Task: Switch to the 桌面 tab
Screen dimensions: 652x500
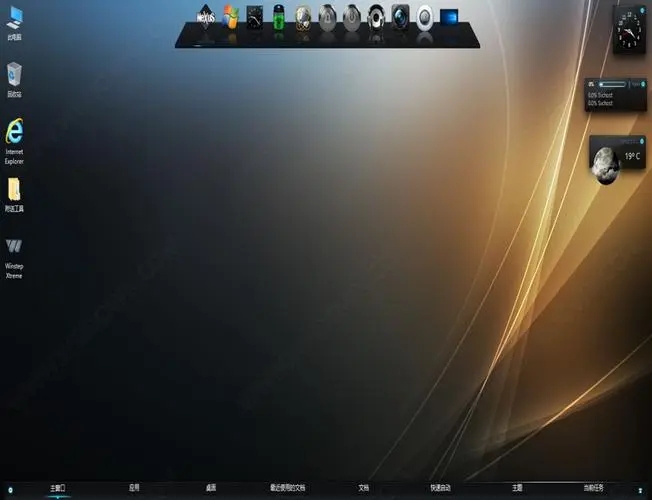Action: 211,488
